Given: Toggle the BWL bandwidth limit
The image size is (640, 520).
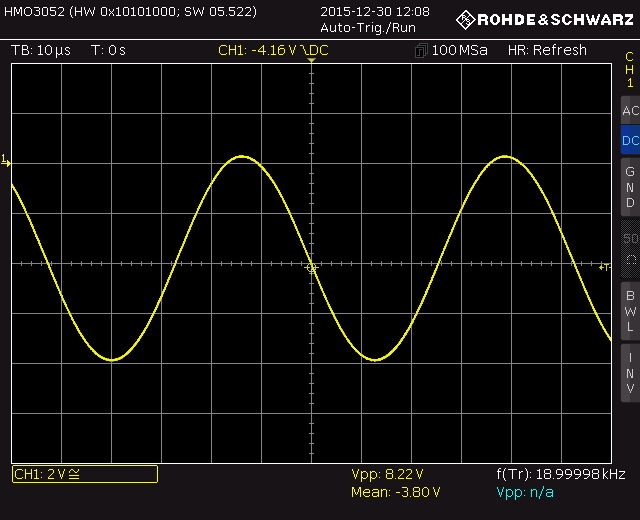Looking at the screenshot, I should 629,311.
